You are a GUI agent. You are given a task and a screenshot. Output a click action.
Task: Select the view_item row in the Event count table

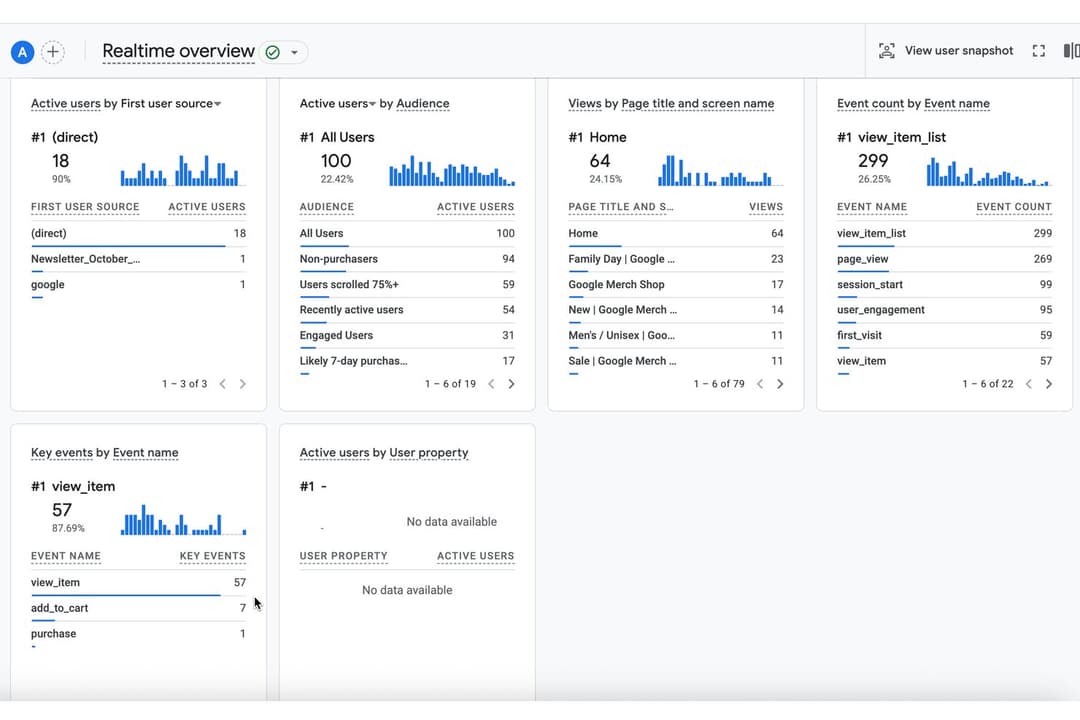[x=944, y=361]
